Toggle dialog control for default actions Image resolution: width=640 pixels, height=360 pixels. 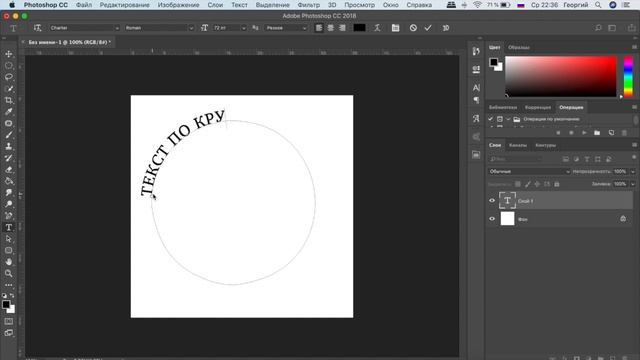[x=500, y=119]
